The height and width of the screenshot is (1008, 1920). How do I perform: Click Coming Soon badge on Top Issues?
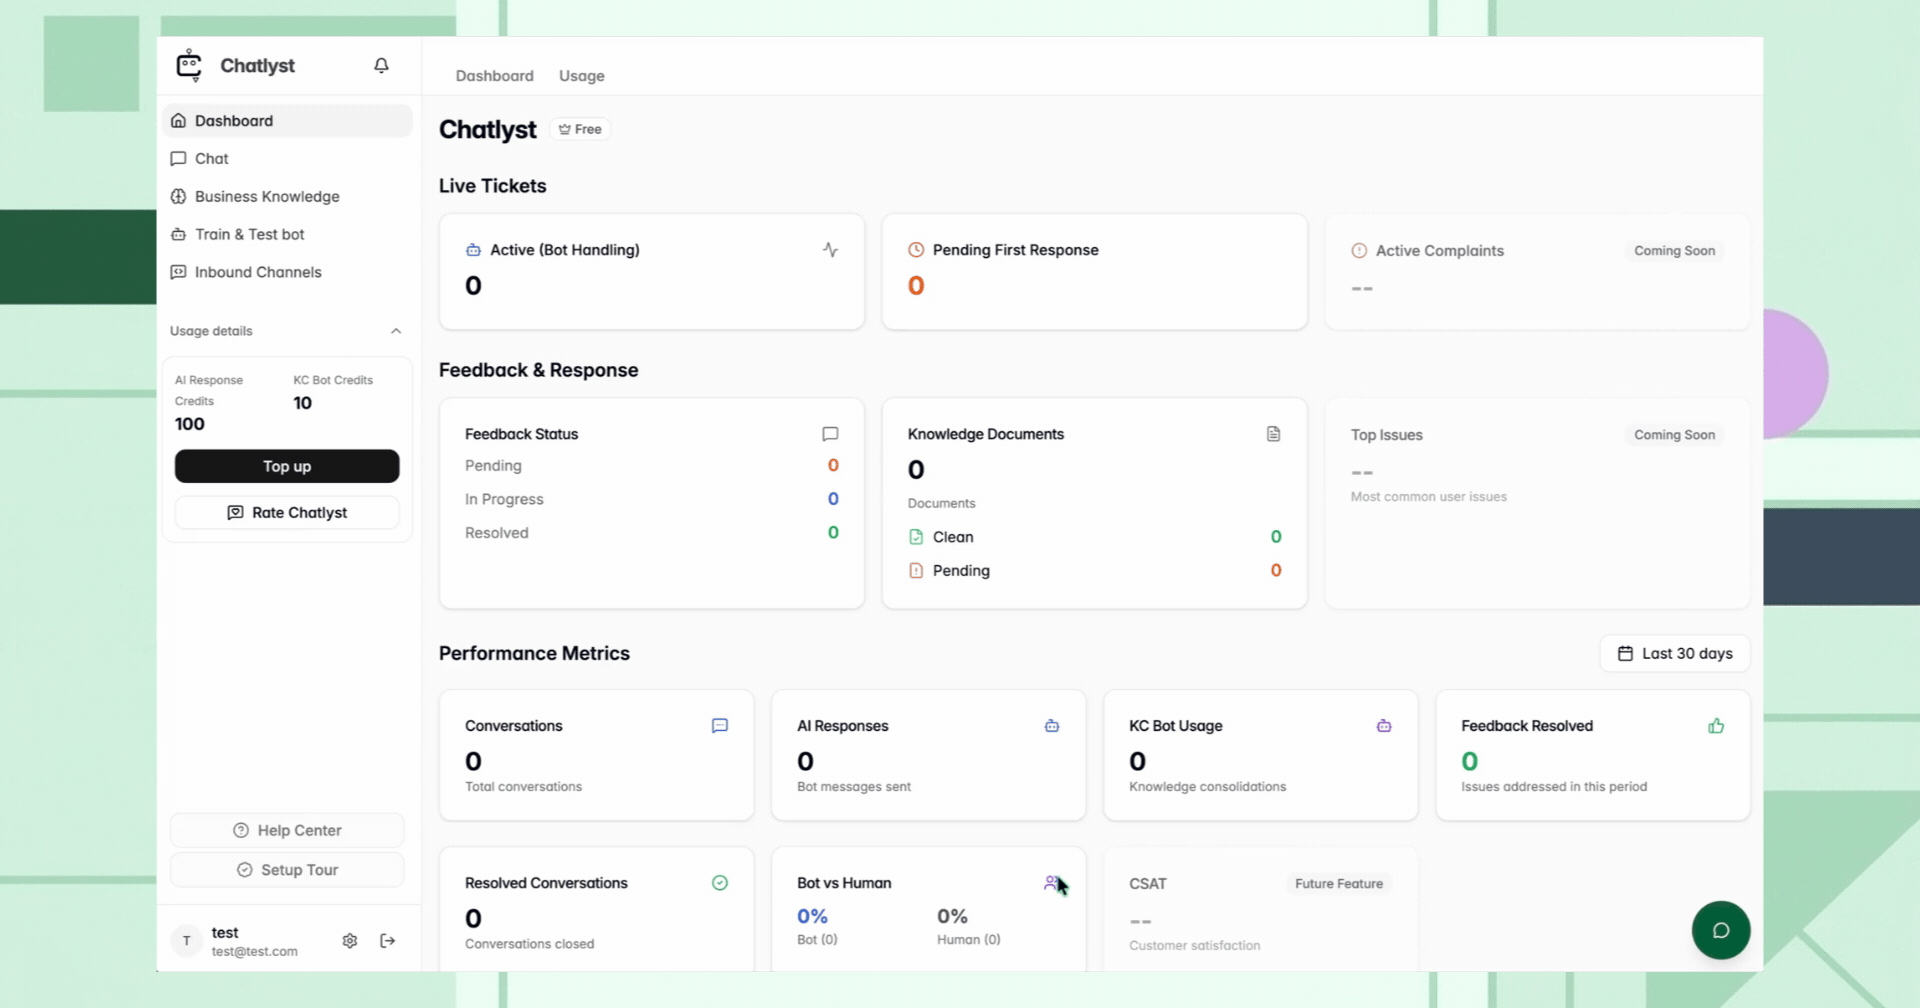(x=1674, y=435)
